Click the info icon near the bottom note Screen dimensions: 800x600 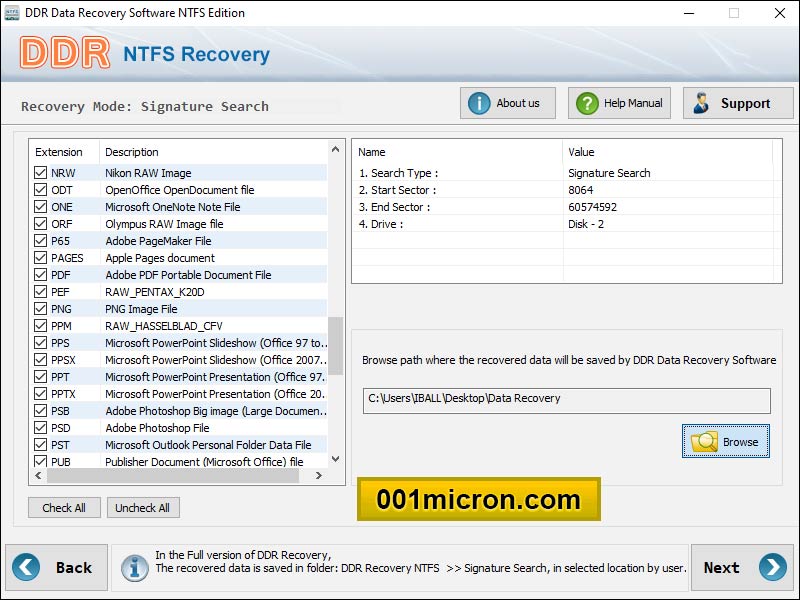(135, 567)
